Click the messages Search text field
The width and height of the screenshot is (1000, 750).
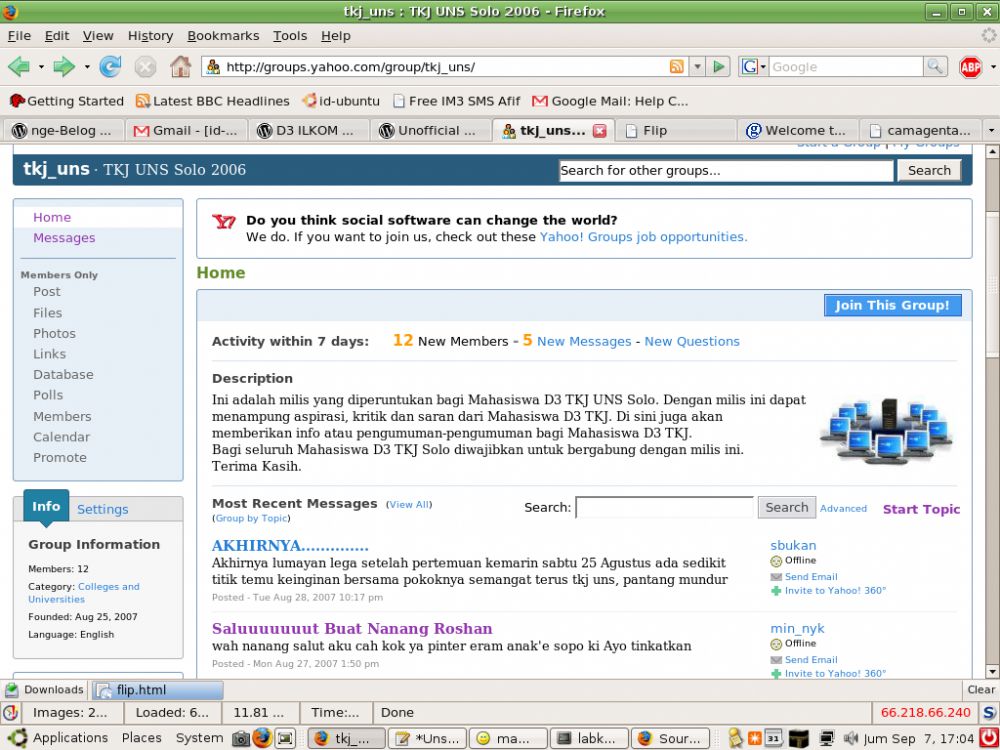pyautogui.click(x=664, y=507)
